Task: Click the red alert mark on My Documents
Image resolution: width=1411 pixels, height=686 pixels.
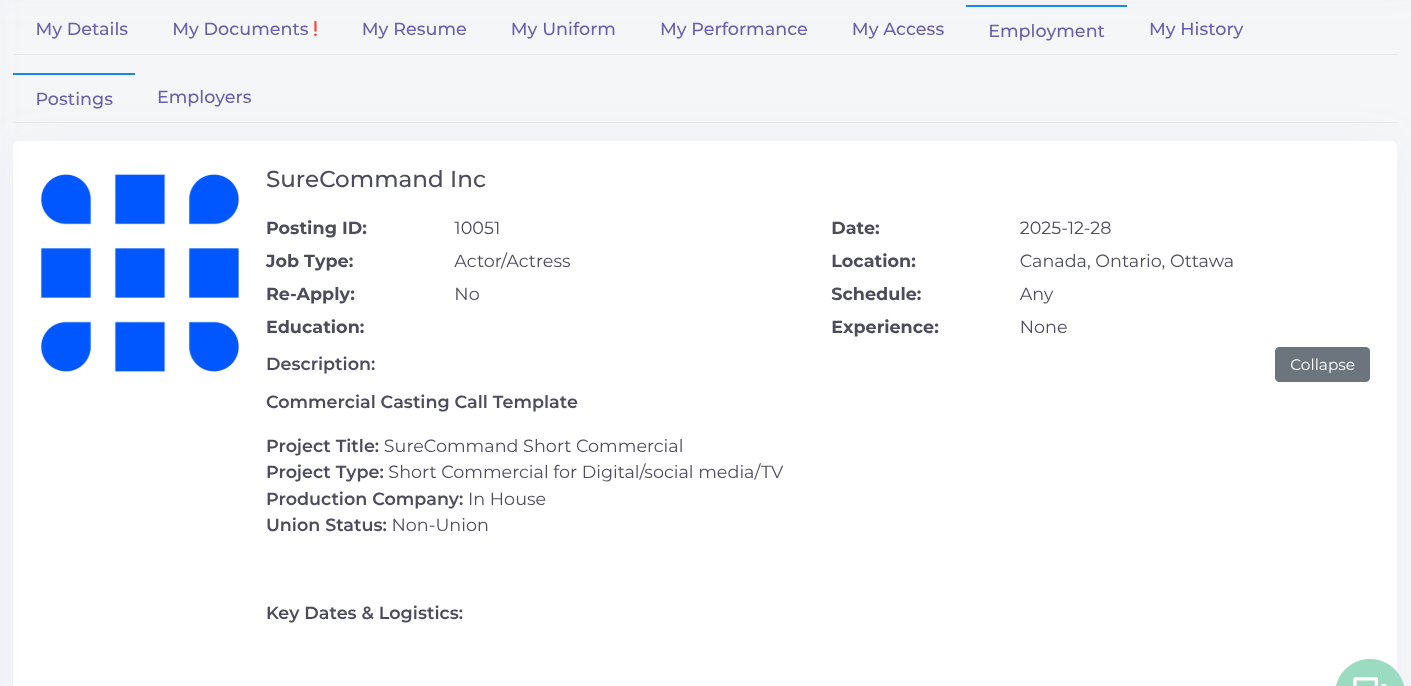Action: click(315, 29)
